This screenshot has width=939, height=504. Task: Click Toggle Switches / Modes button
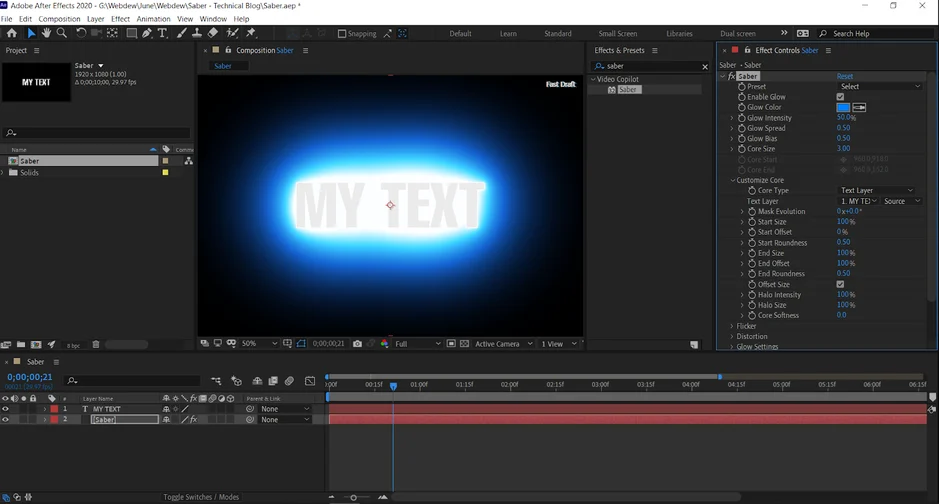(201, 497)
